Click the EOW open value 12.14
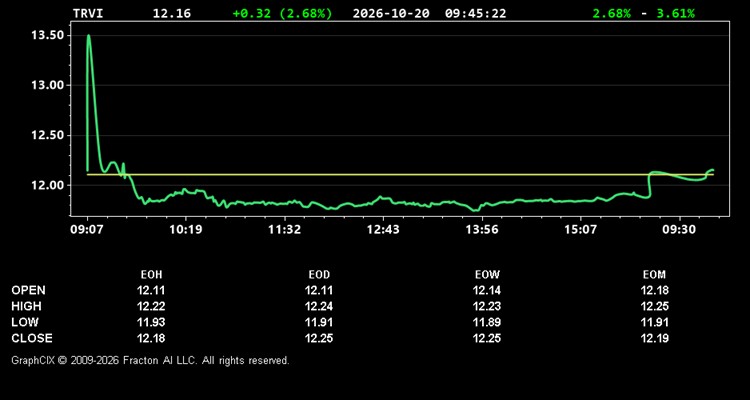 pos(487,290)
